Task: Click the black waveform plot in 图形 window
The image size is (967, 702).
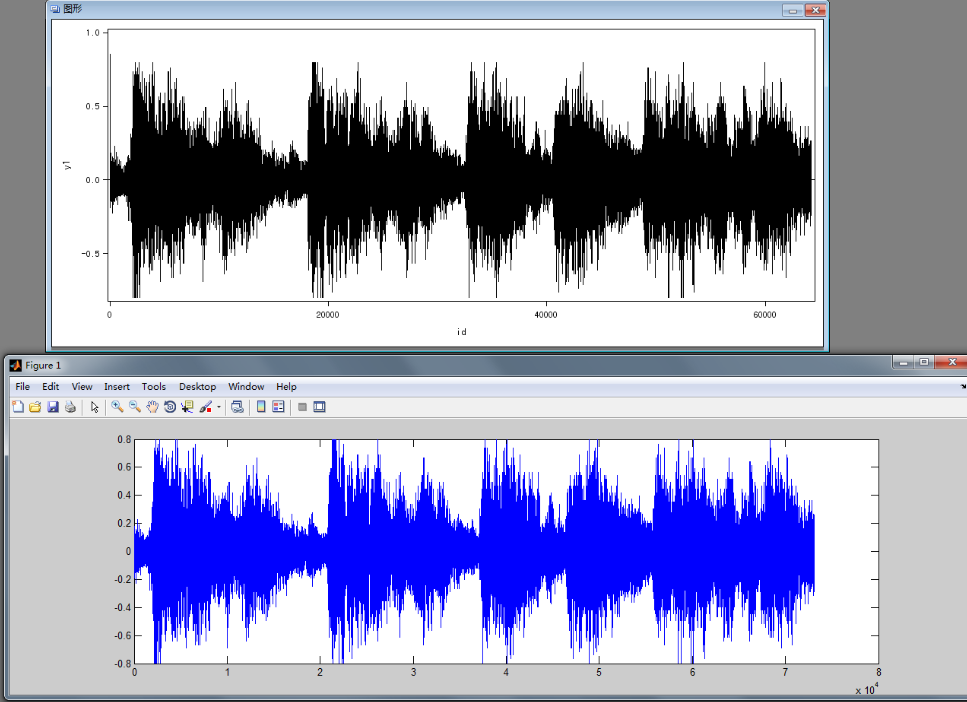Action: point(461,180)
